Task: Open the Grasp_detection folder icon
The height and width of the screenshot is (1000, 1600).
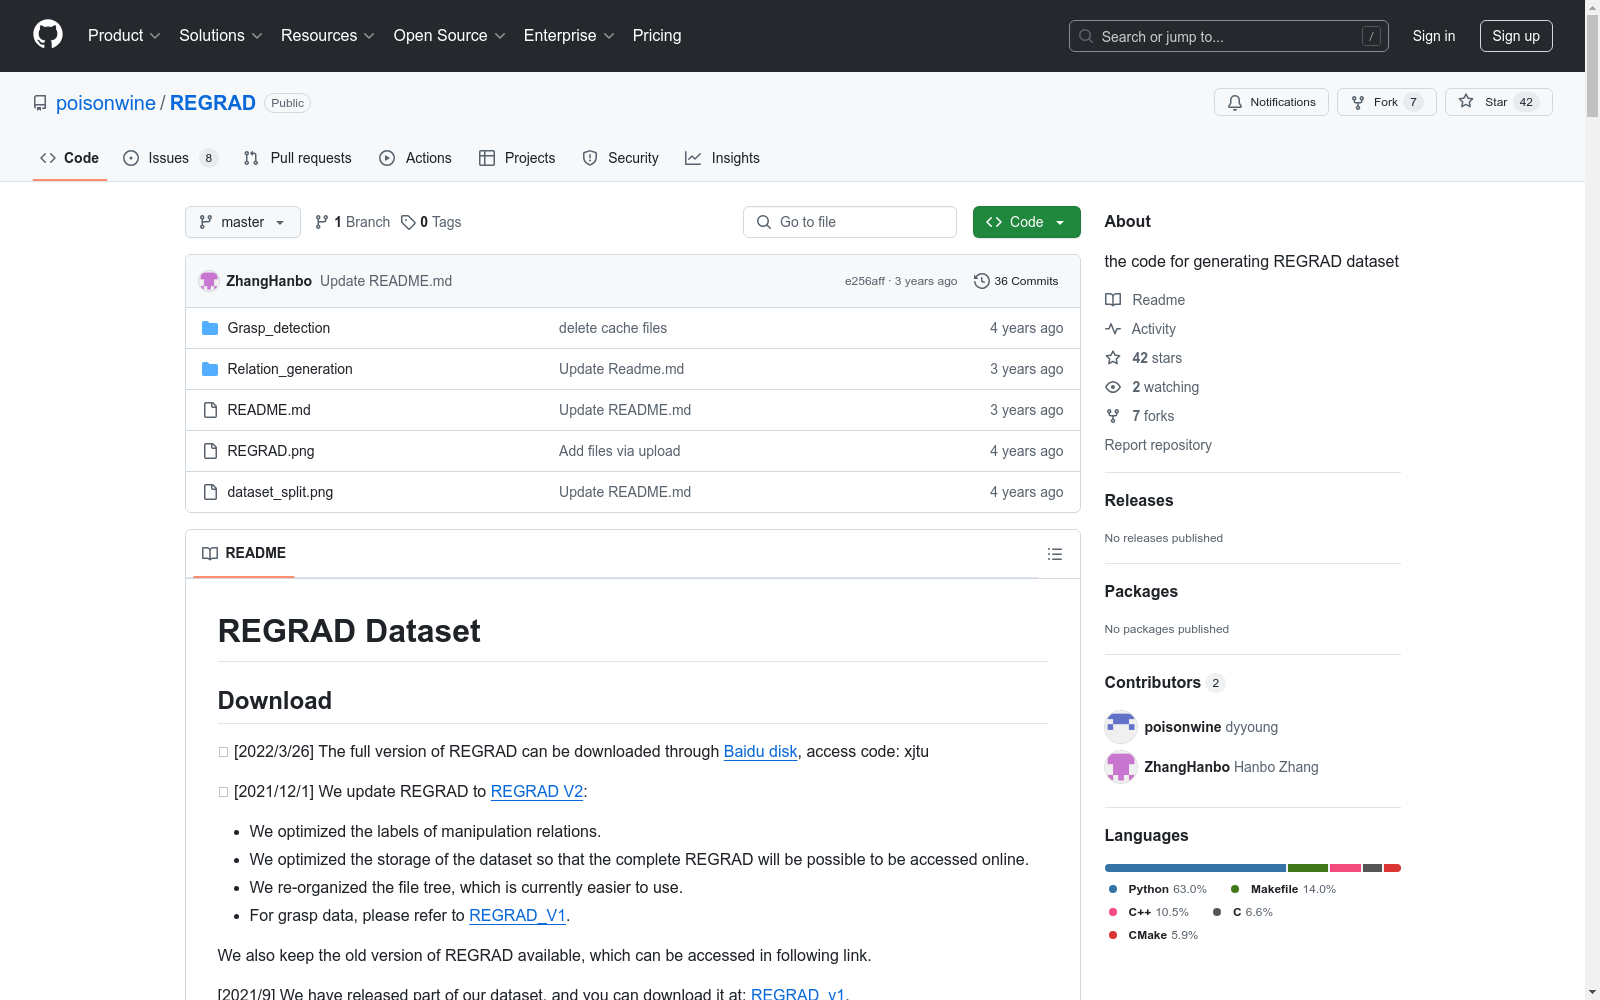Action: (x=210, y=328)
